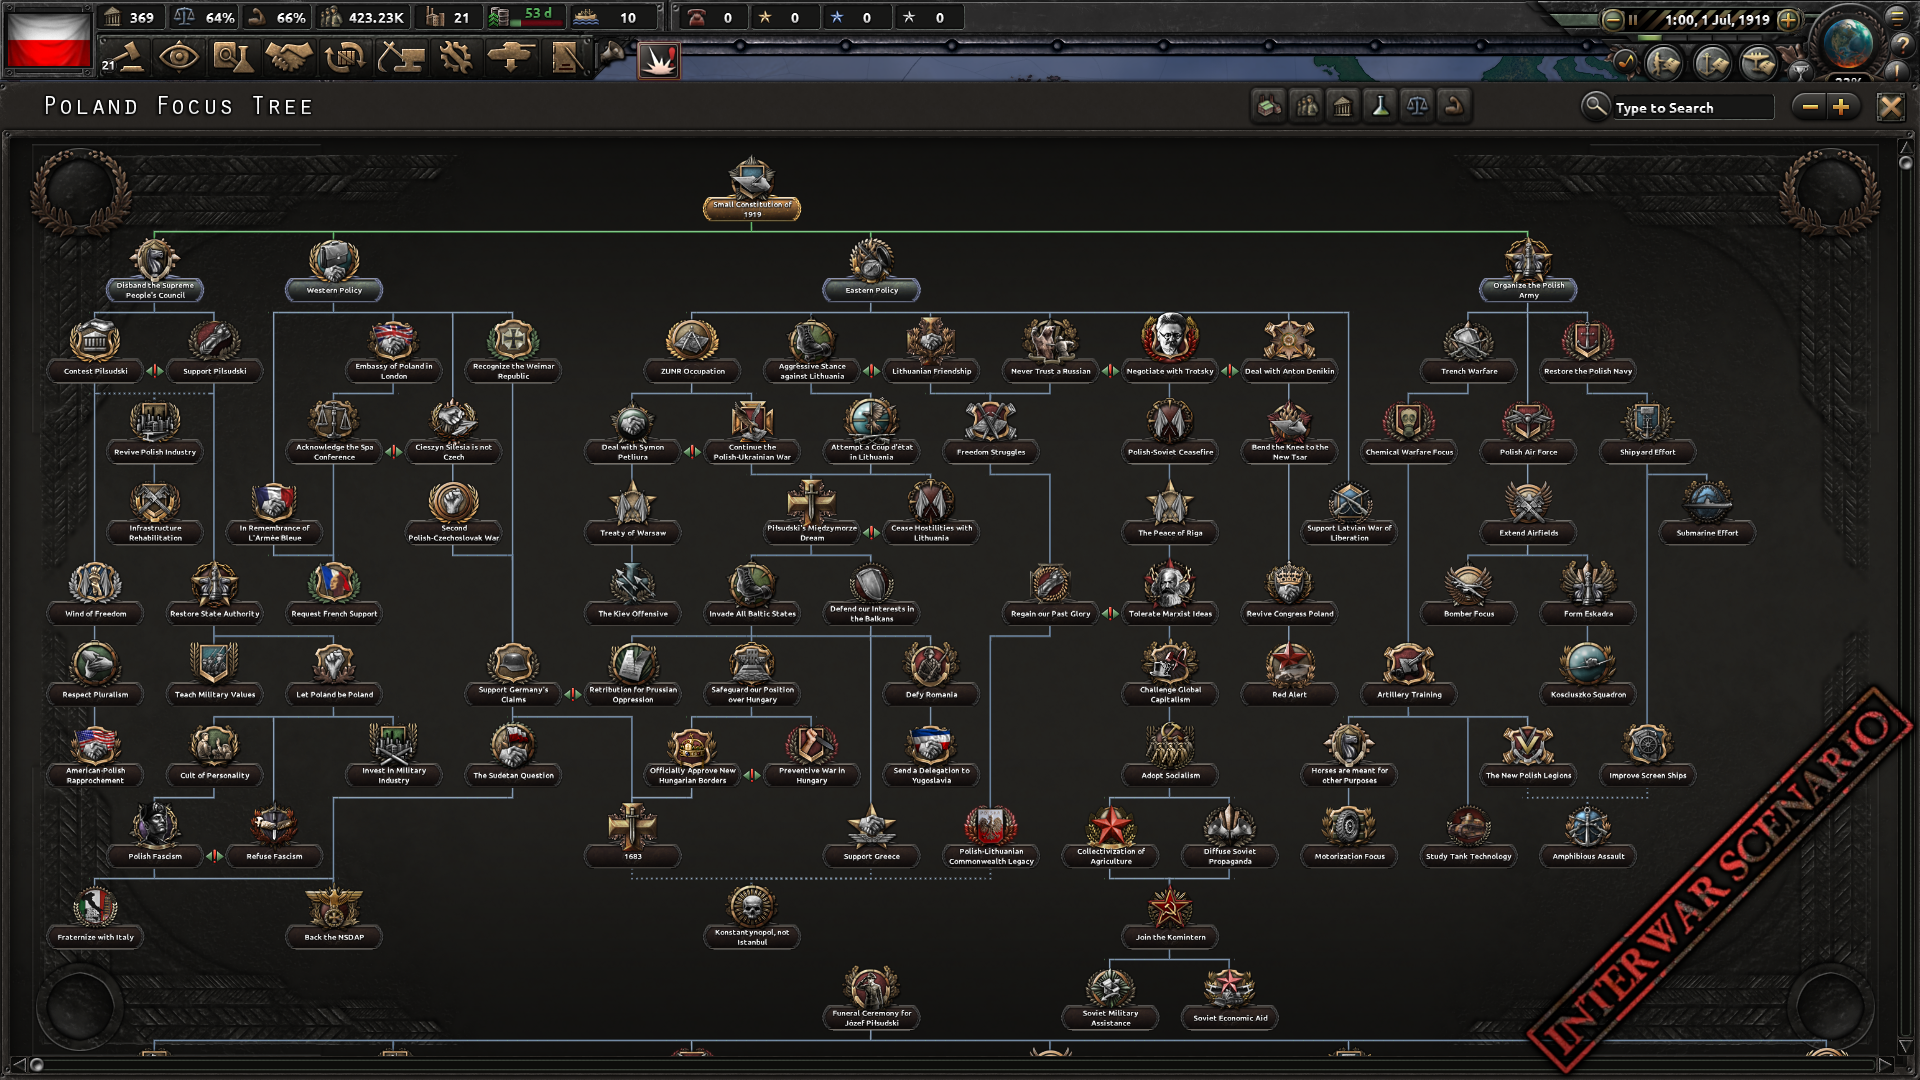Toggle the industry focus filter
The width and height of the screenshot is (1920, 1080).
[x=1269, y=106]
